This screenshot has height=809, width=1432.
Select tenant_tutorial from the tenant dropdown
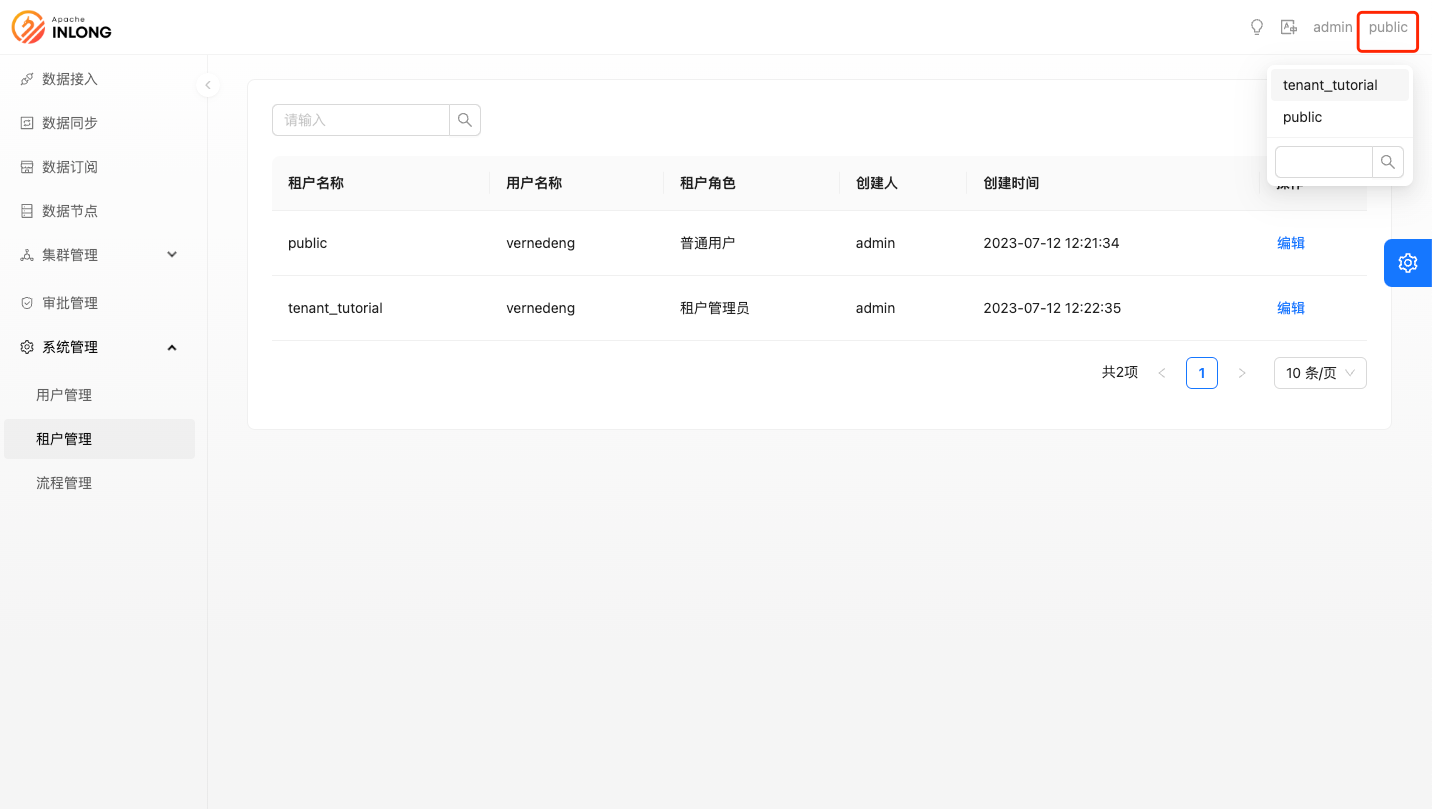(1328, 84)
